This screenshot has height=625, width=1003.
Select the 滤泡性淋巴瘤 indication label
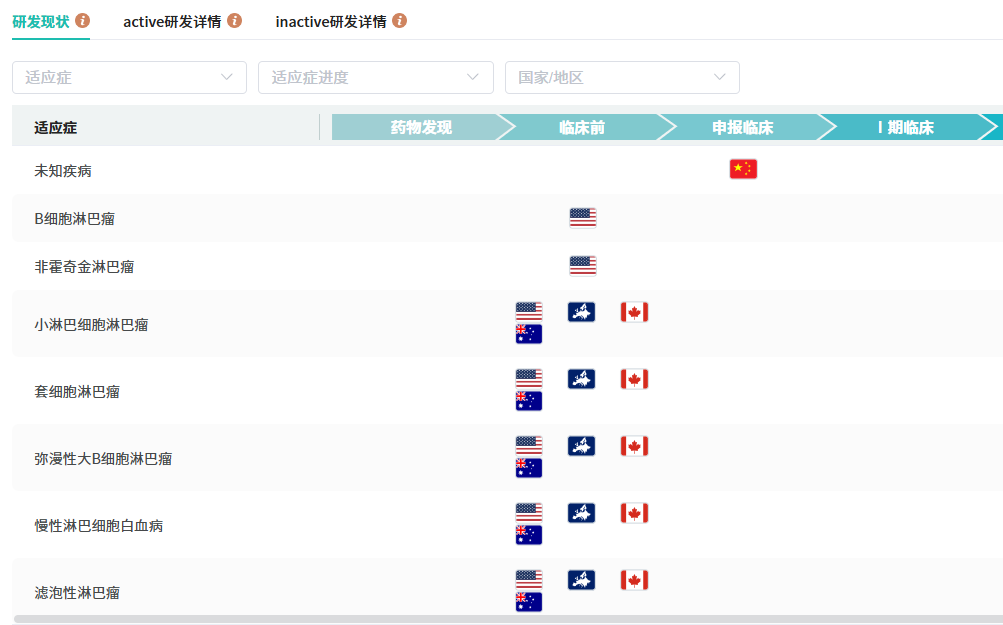pos(77,593)
